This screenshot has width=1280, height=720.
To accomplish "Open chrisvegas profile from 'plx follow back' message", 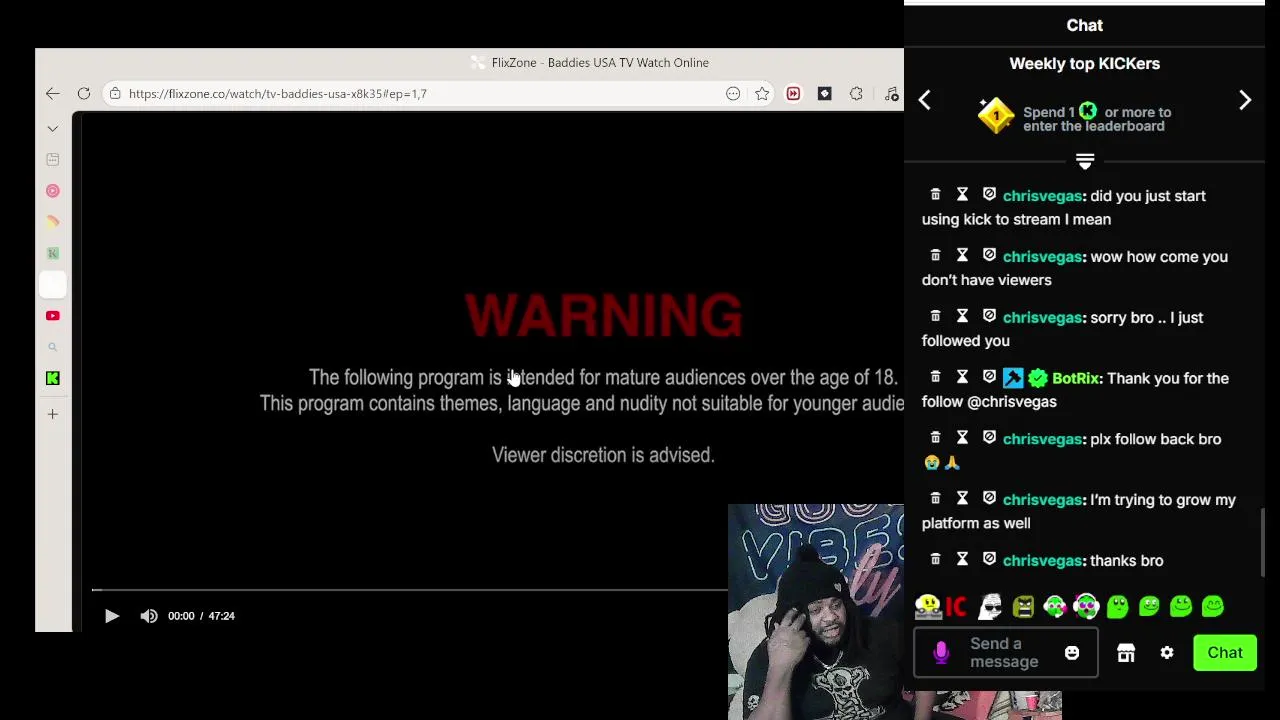I will tap(1042, 439).
